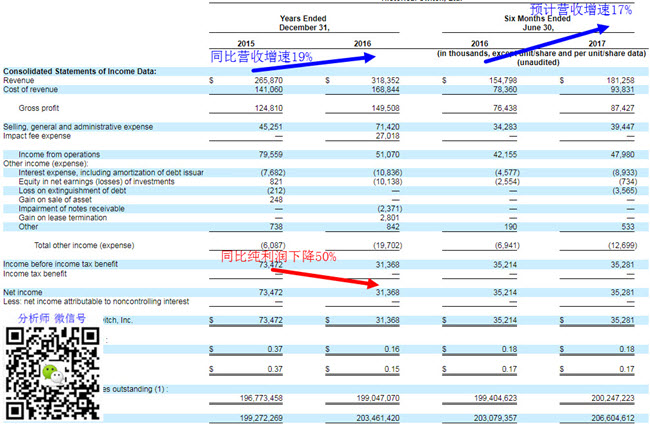This screenshot has height=424, width=650.
Task: Click 'Impairment of notes receivable' label
Action: point(71,209)
